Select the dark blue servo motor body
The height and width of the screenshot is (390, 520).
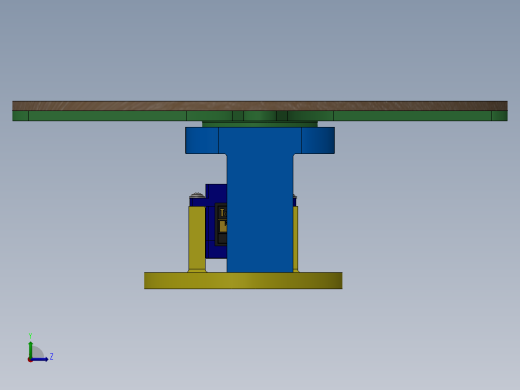[x=216, y=221]
